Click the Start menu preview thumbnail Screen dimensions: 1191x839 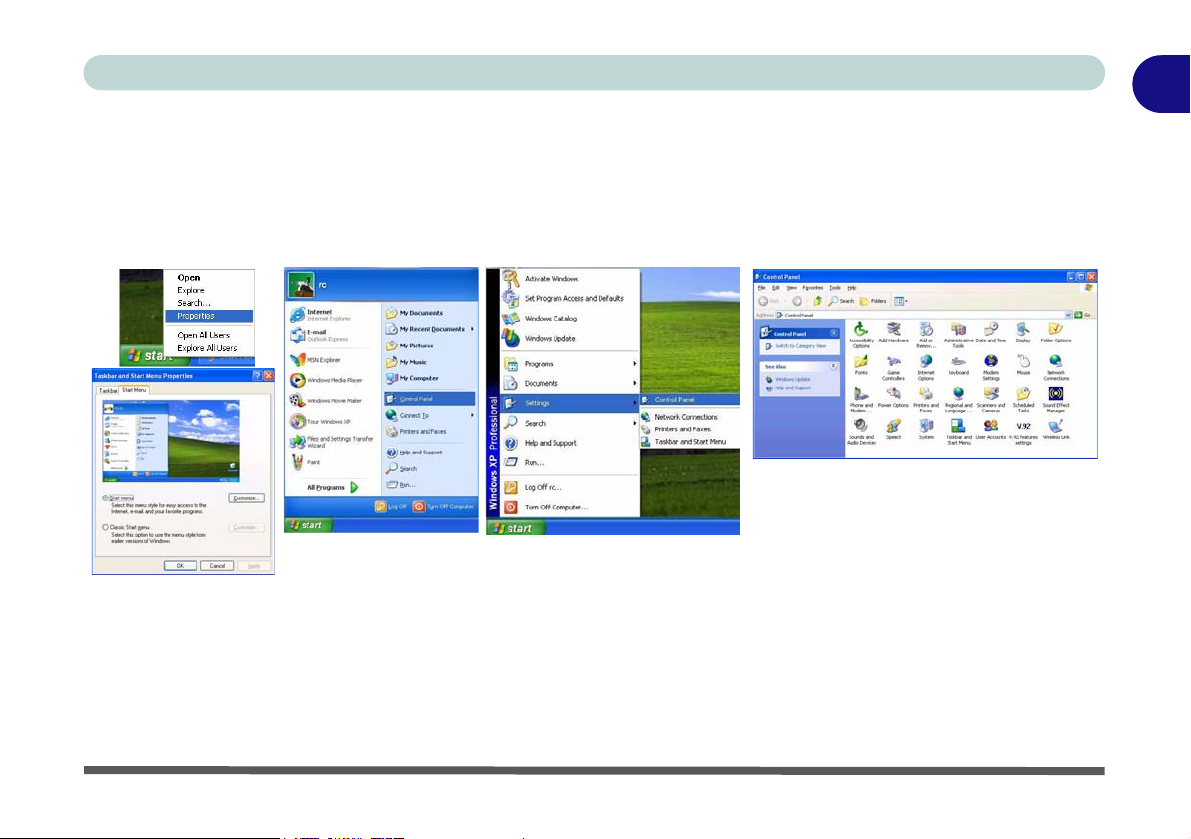click(171, 441)
